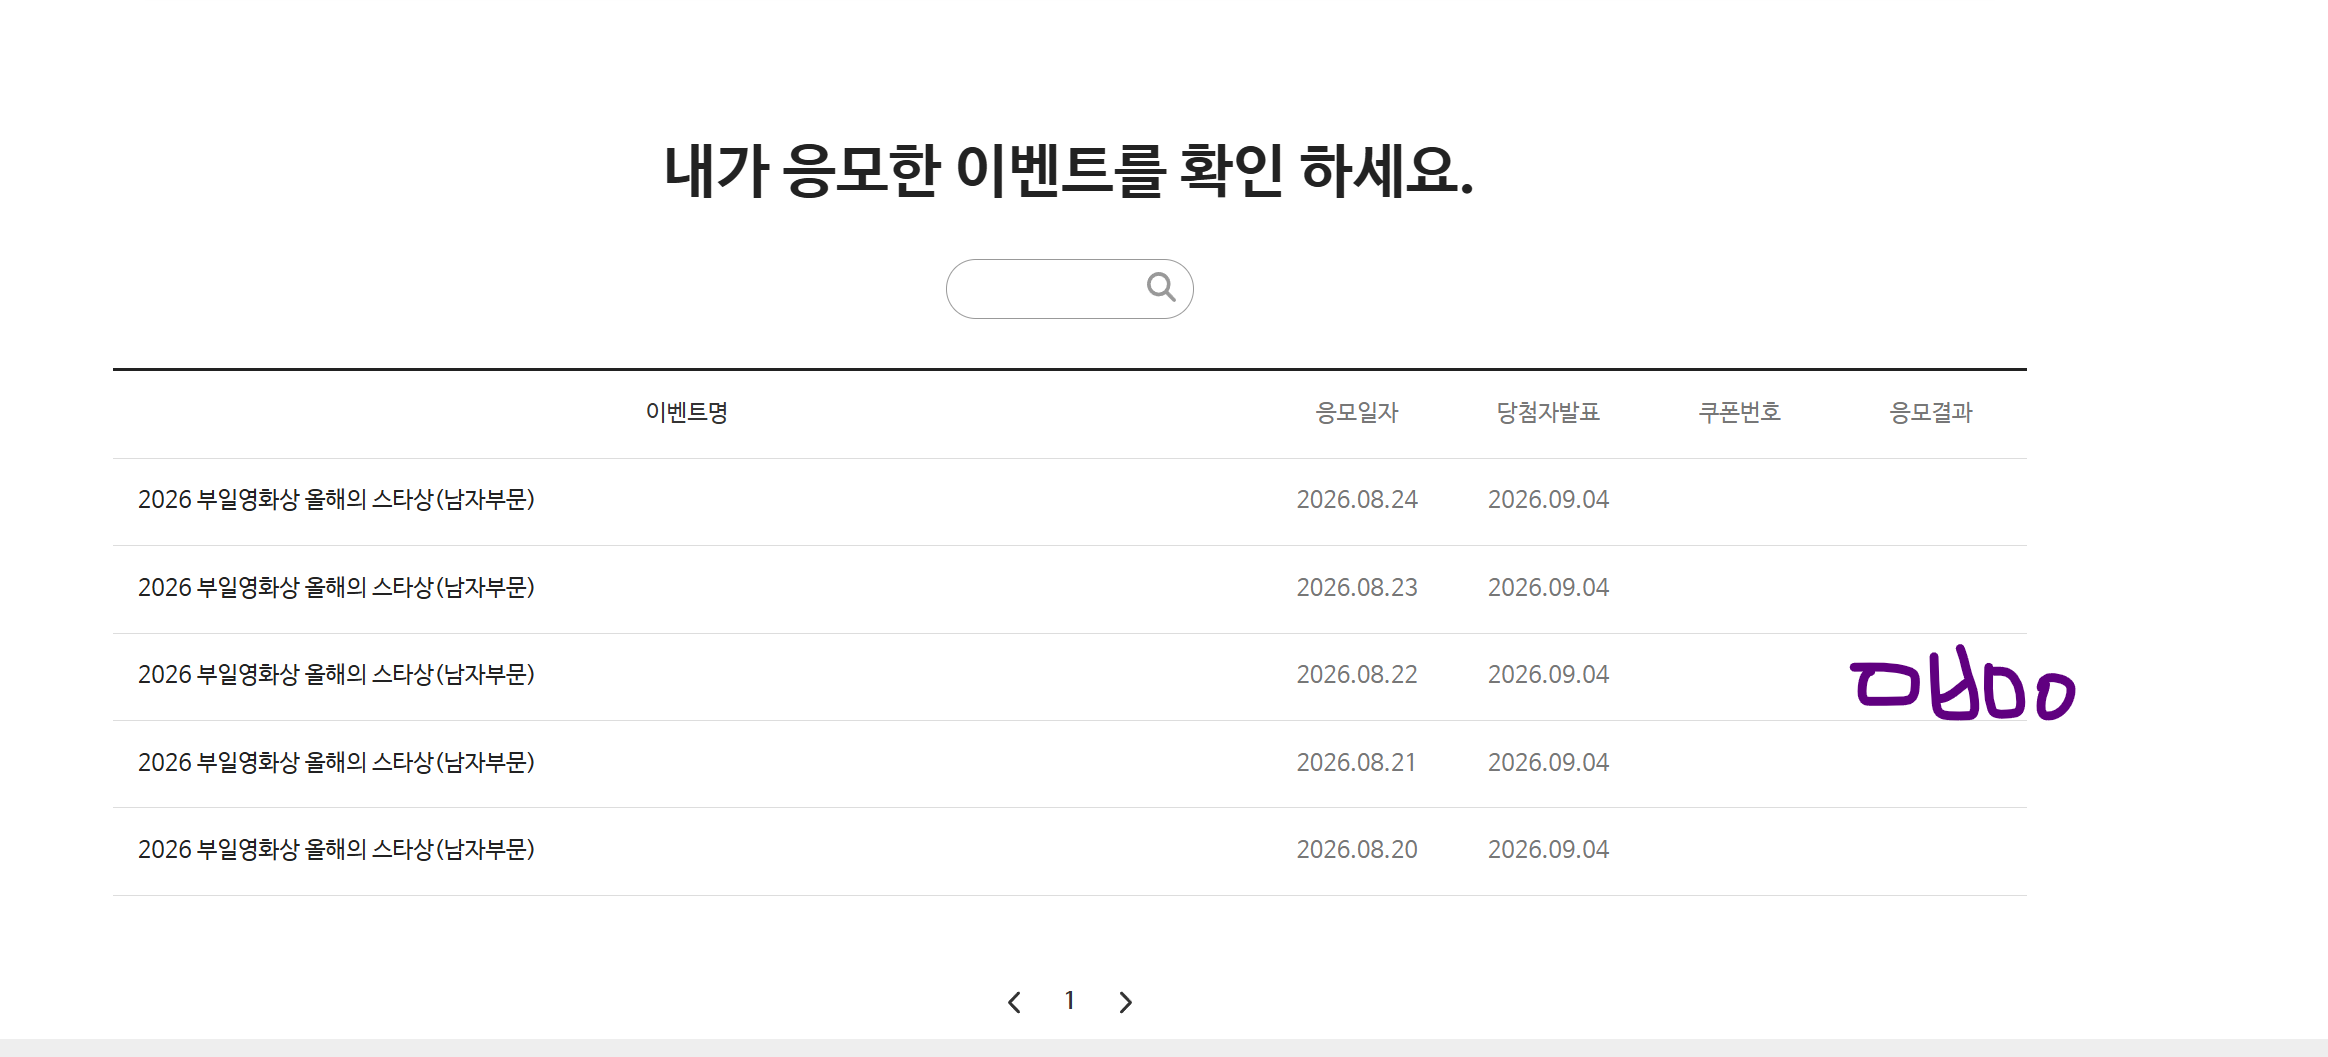Viewport: 2328px width, 1057px height.
Task: Click the 이벤트명 column header
Action: [x=687, y=412]
